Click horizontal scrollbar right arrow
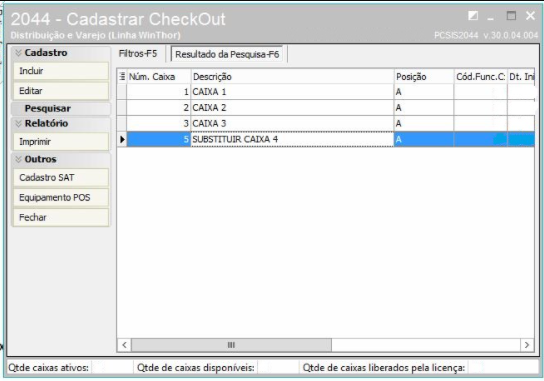The image size is (544, 381). (527, 345)
